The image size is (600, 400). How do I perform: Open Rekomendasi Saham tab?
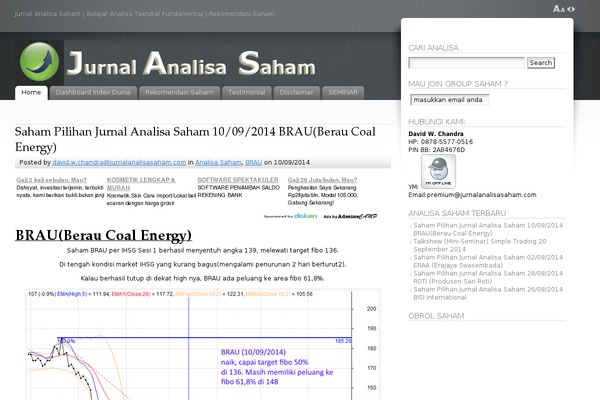click(179, 93)
